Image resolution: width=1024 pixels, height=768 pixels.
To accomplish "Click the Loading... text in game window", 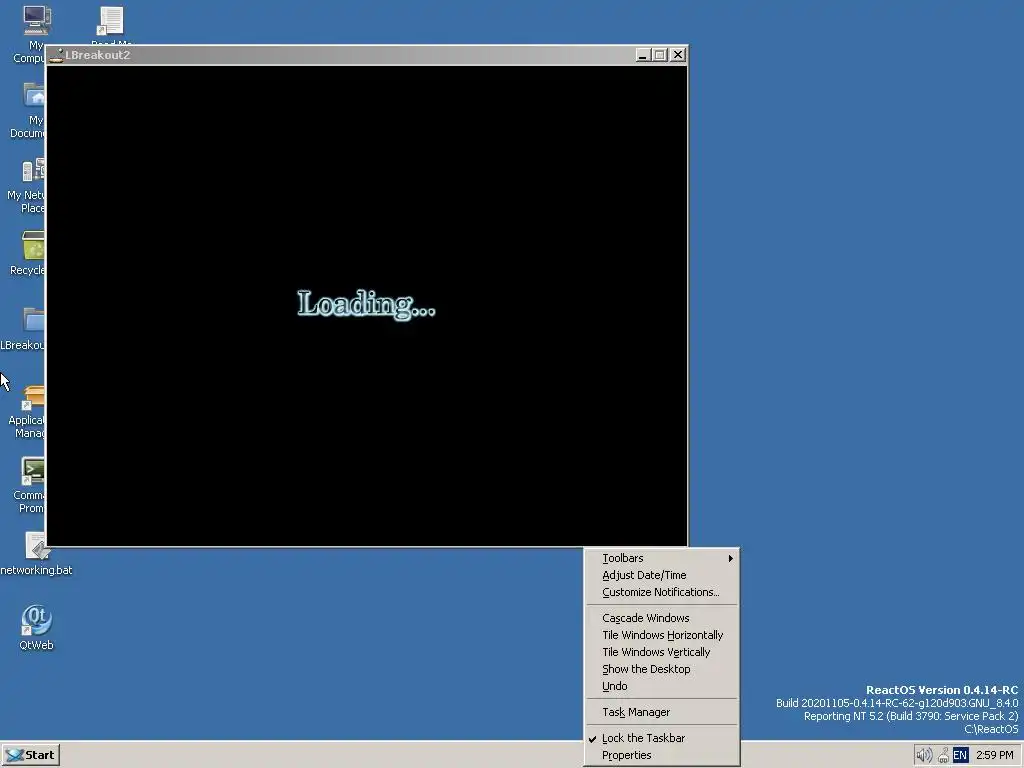I will (x=366, y=304).
